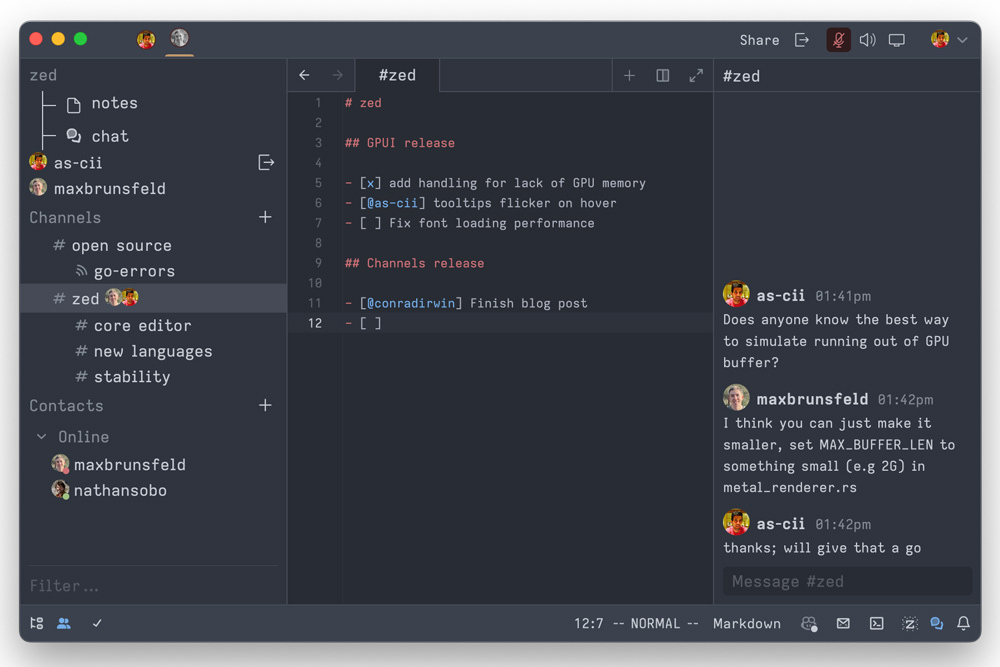Click the leave call icon beside as-cii

coord(266,163)
